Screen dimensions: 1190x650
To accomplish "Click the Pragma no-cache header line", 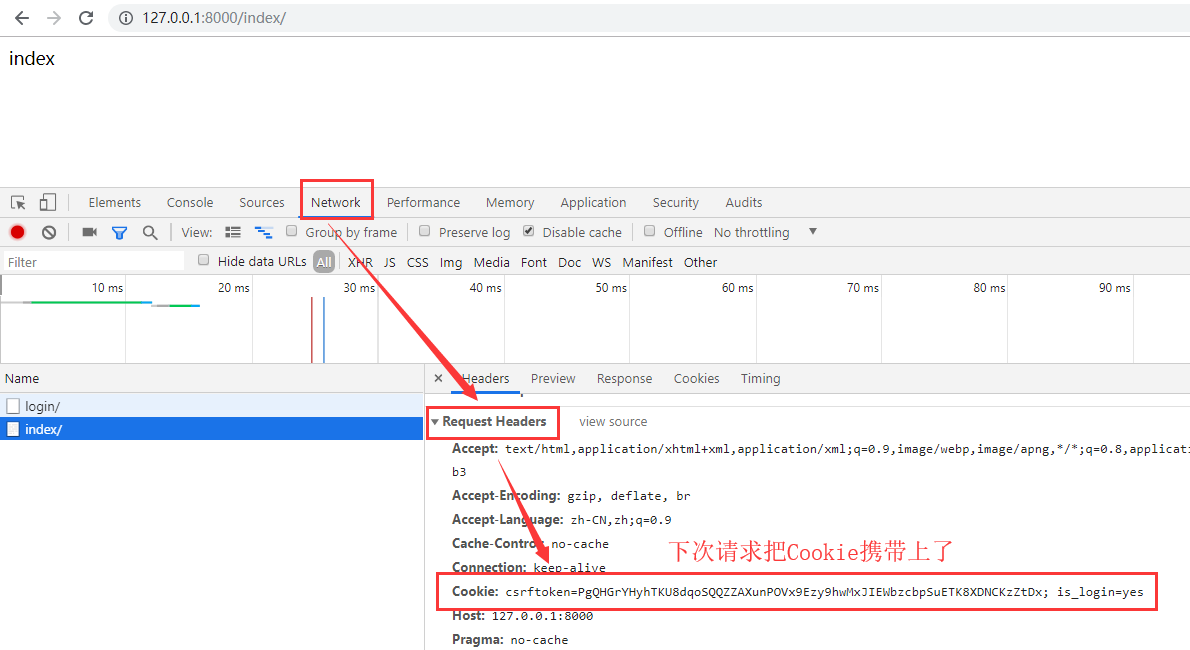I will click(x=510, y=640).
